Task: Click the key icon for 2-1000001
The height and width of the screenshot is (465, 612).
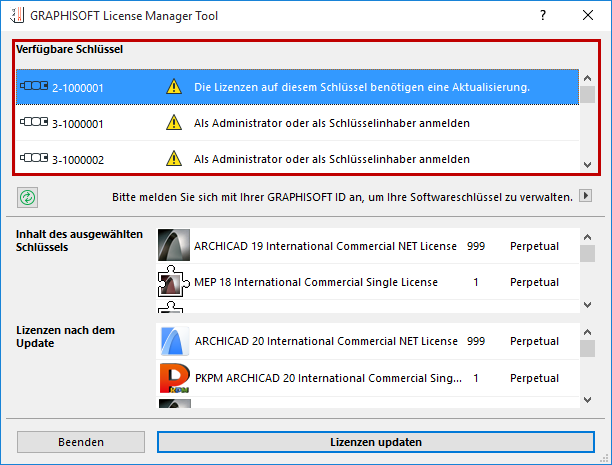Action: [34, 88]
